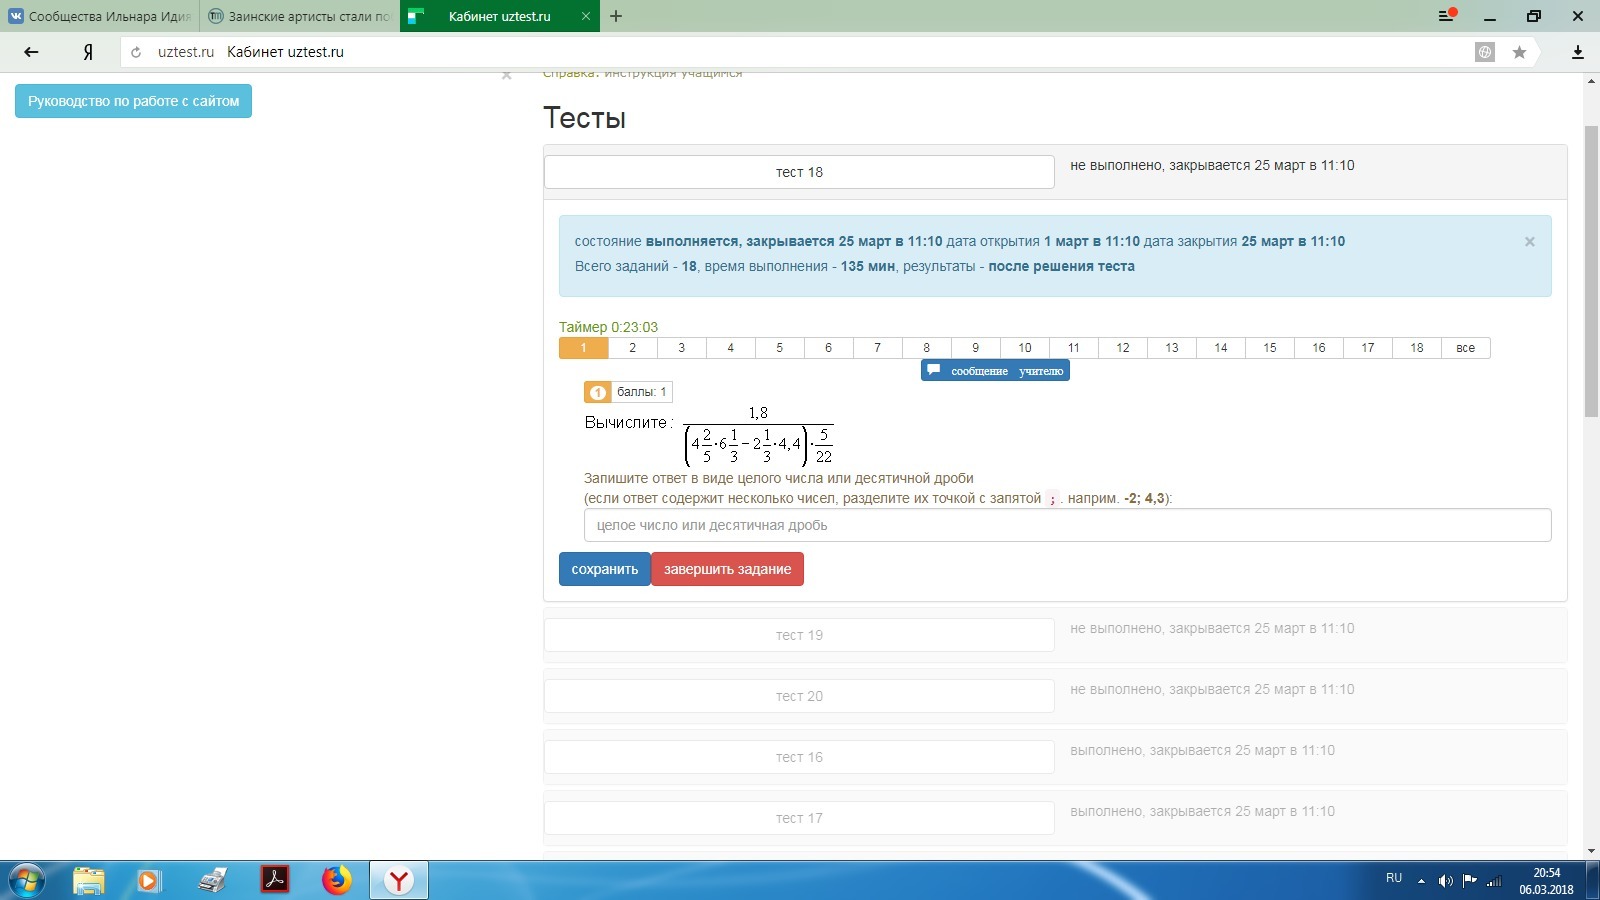Viewport: 1600px width, 900px height.
Task: Select question 5 in the task navigator
Action: coord(779,348)
